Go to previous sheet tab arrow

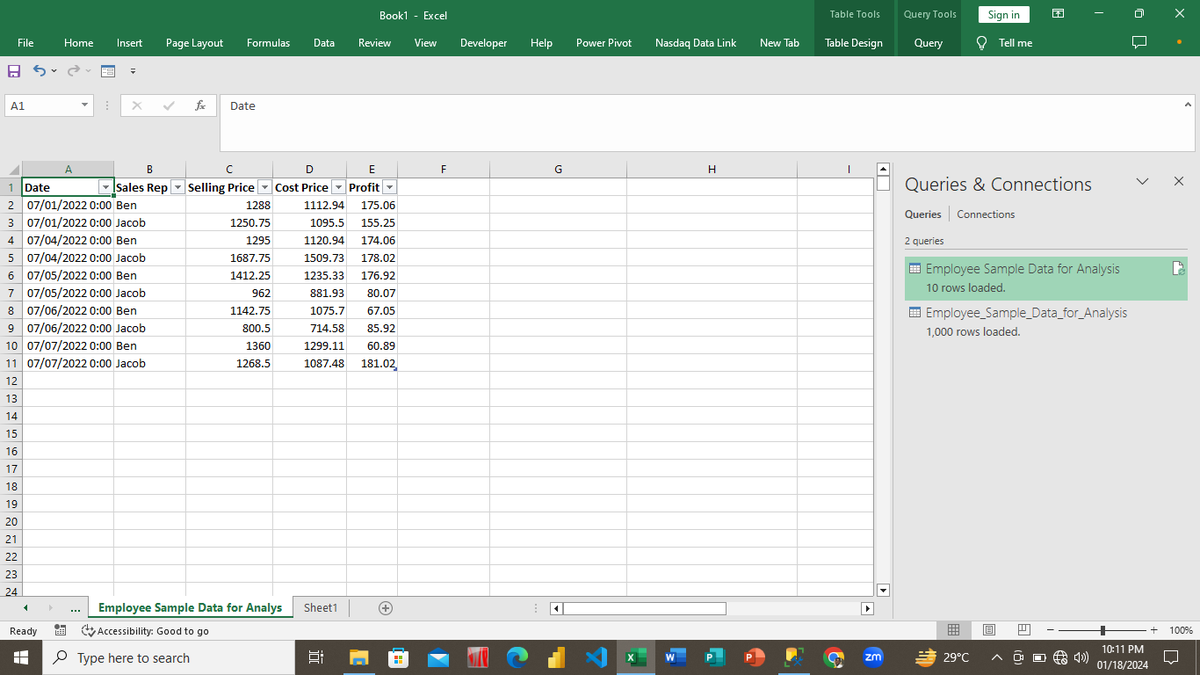pyautogui.click(x=24, y=608)
